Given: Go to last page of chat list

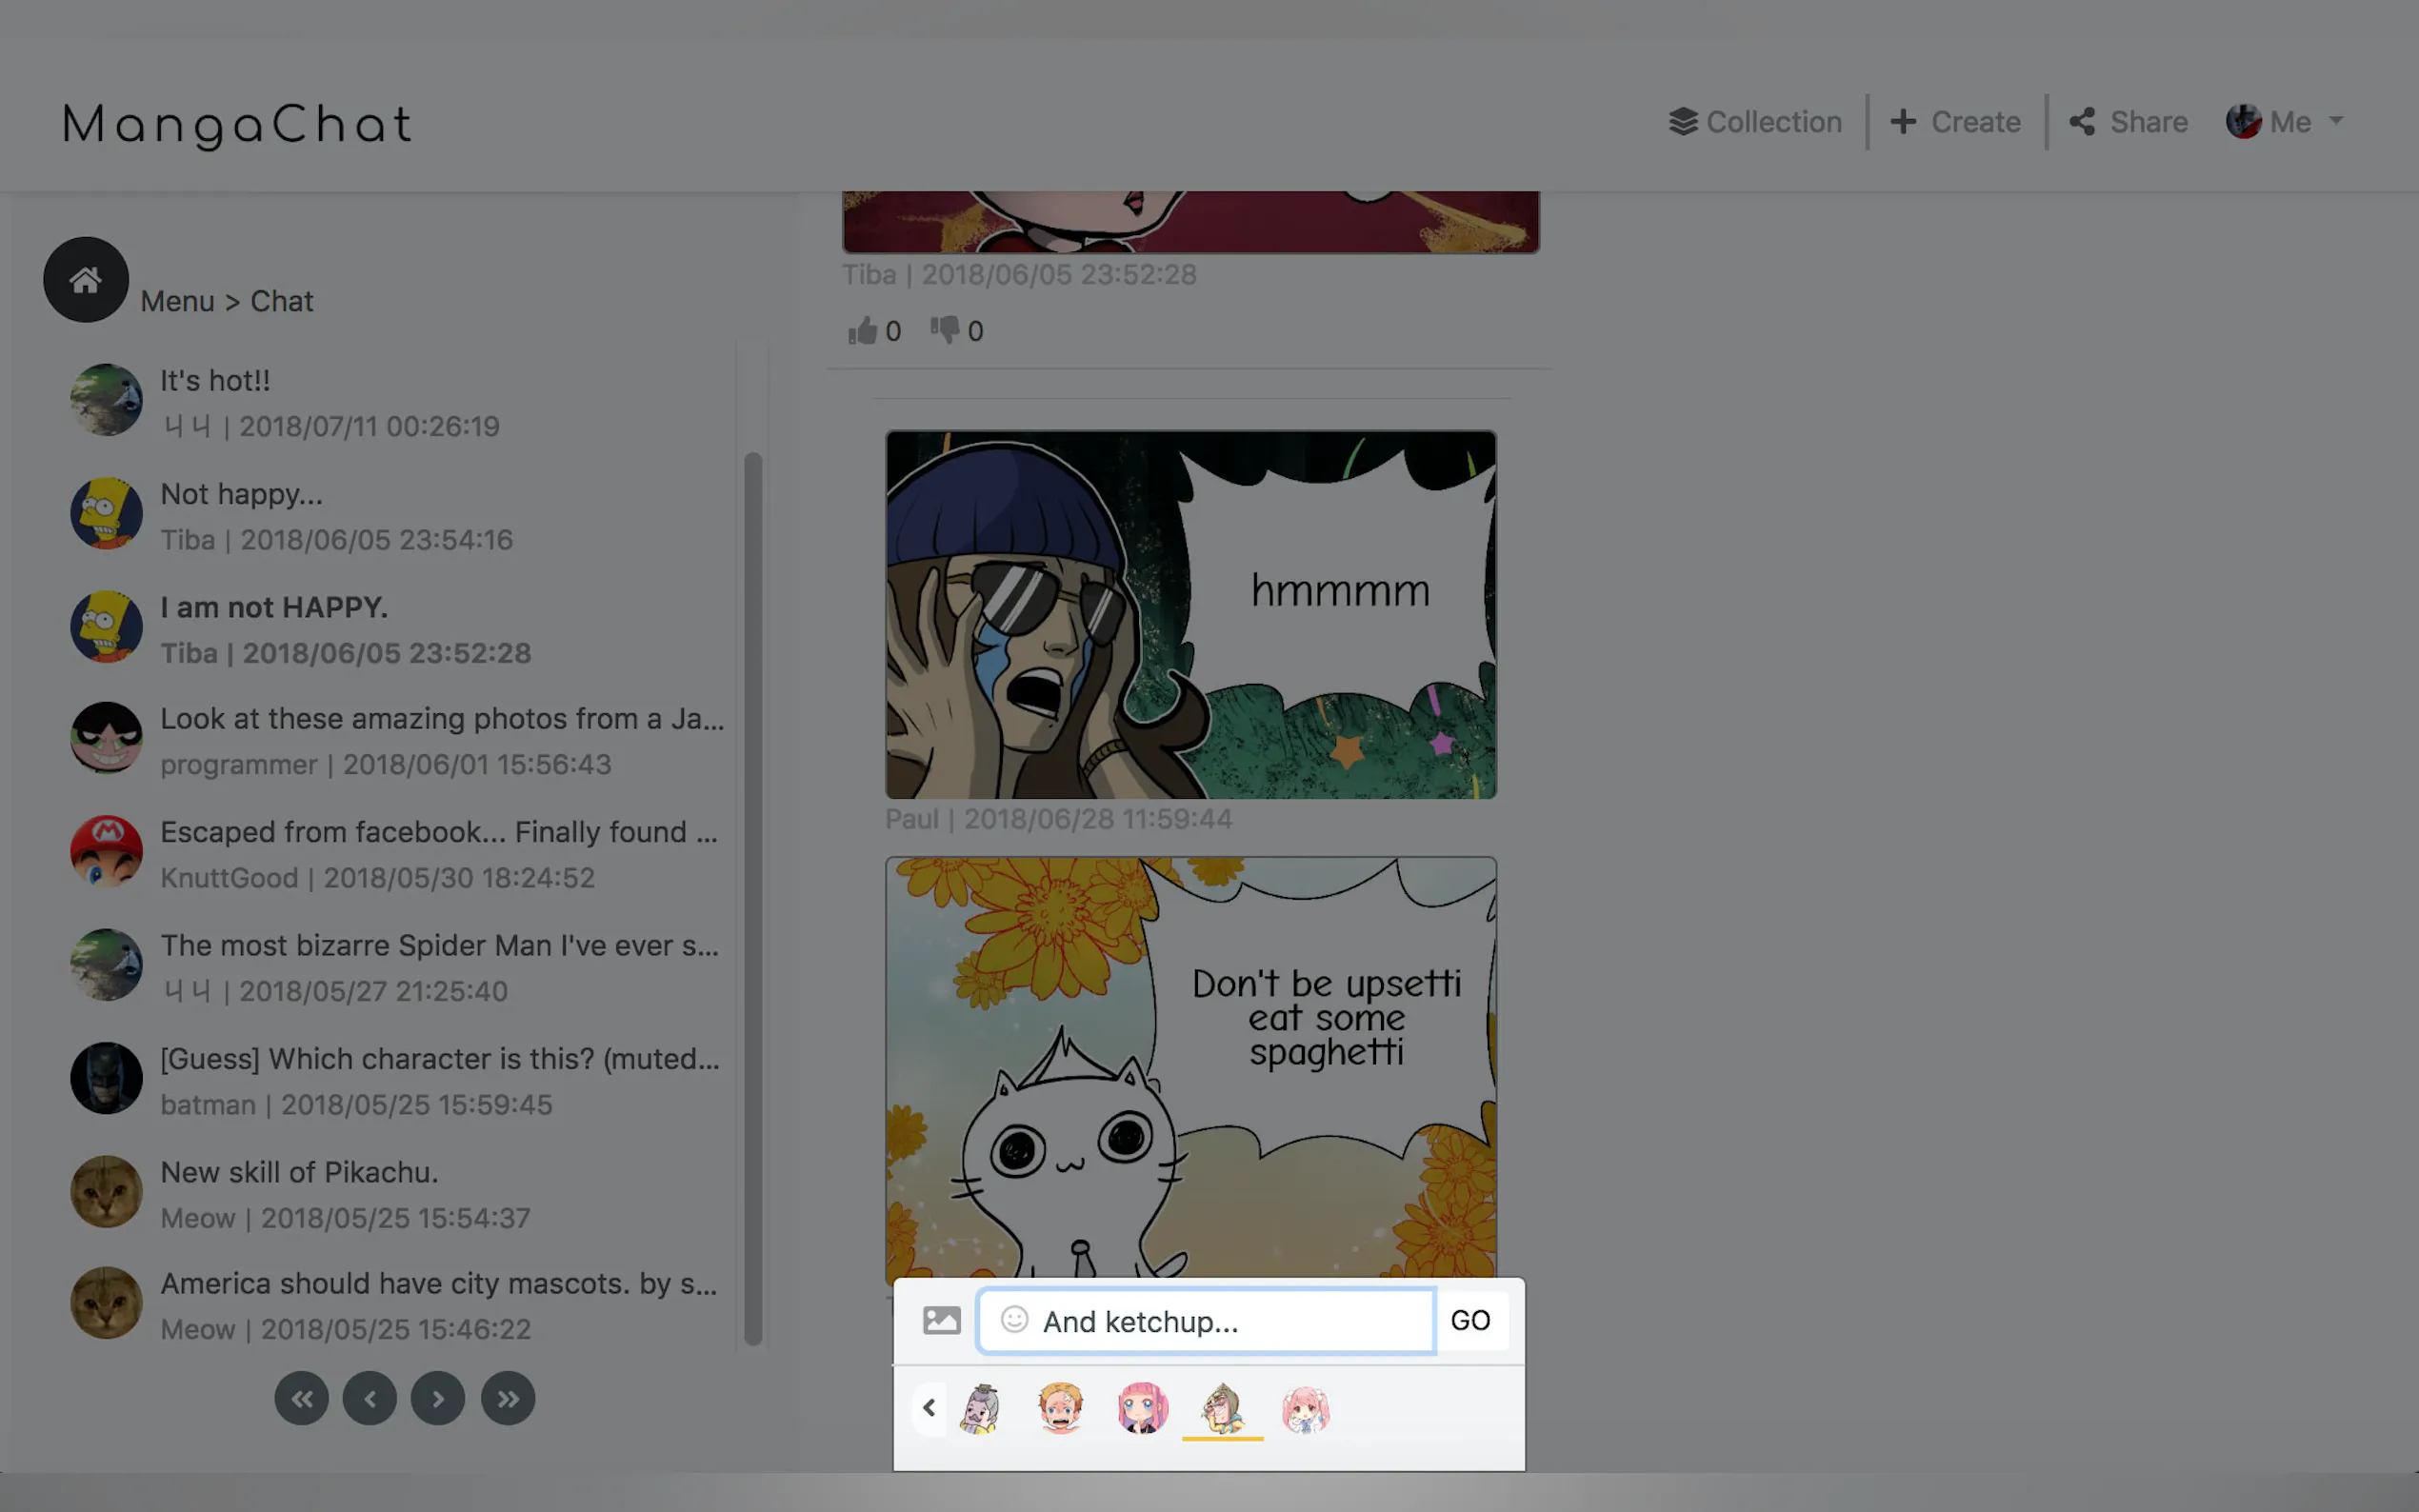Looking at the screenshot, I should [x=508, y=1398].
